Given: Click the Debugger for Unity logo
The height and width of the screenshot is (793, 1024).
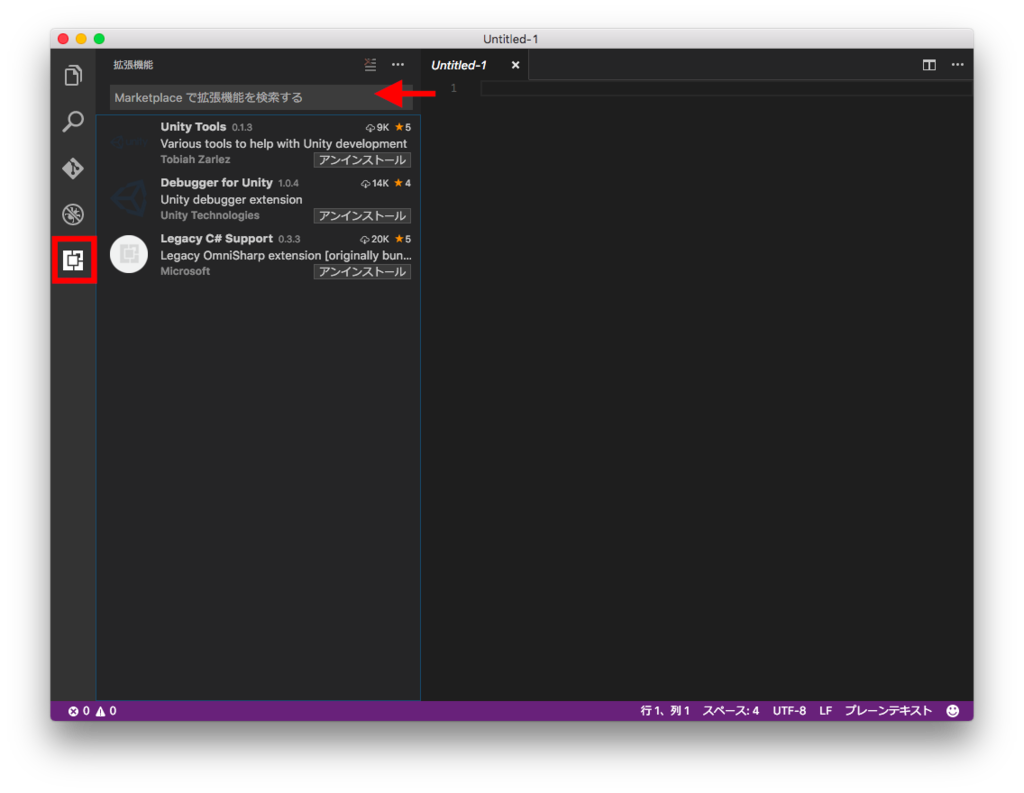Looking at the screenshot, I should 129,198.
